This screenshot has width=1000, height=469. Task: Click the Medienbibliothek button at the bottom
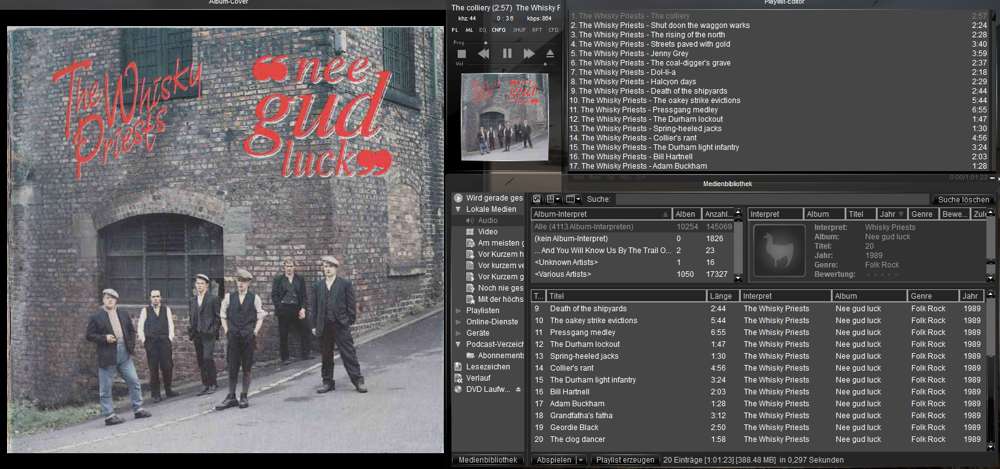488,460
